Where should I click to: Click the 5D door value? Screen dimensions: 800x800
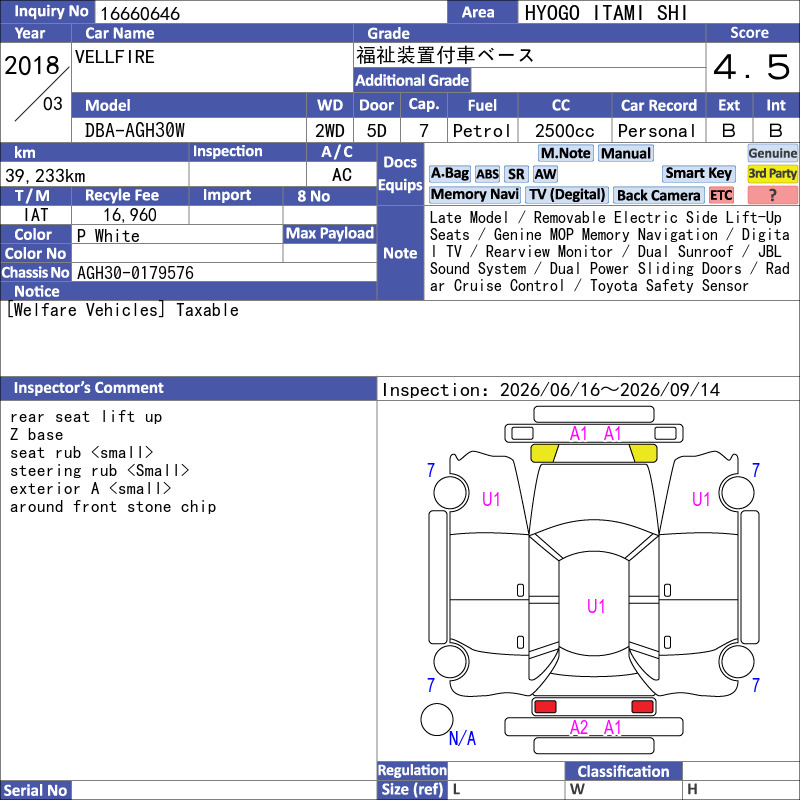[377, 131]
